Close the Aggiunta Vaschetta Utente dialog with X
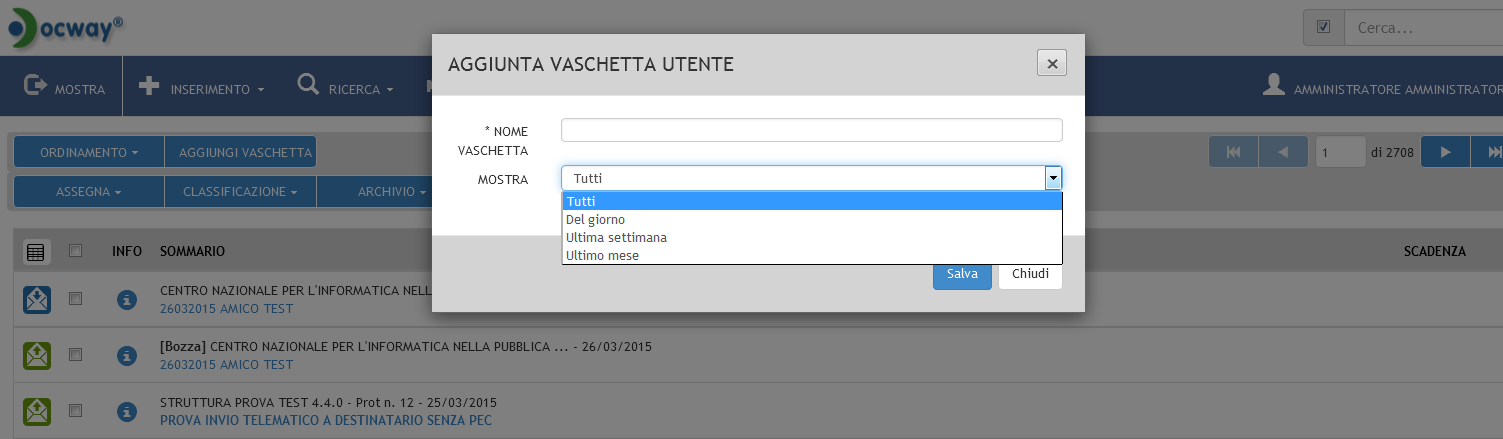This screenshot has width=1503, height=439. (1051, 63)
